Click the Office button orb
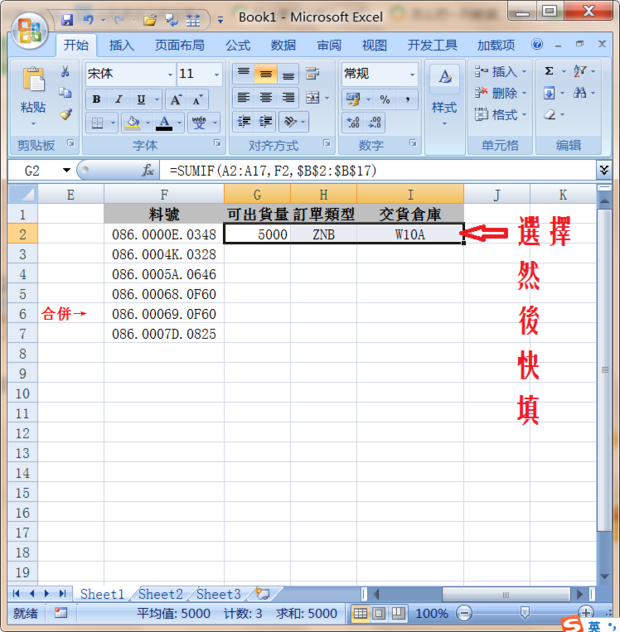Image resolution: width=620 pixels, height=632 pixels. click(29, 31)
